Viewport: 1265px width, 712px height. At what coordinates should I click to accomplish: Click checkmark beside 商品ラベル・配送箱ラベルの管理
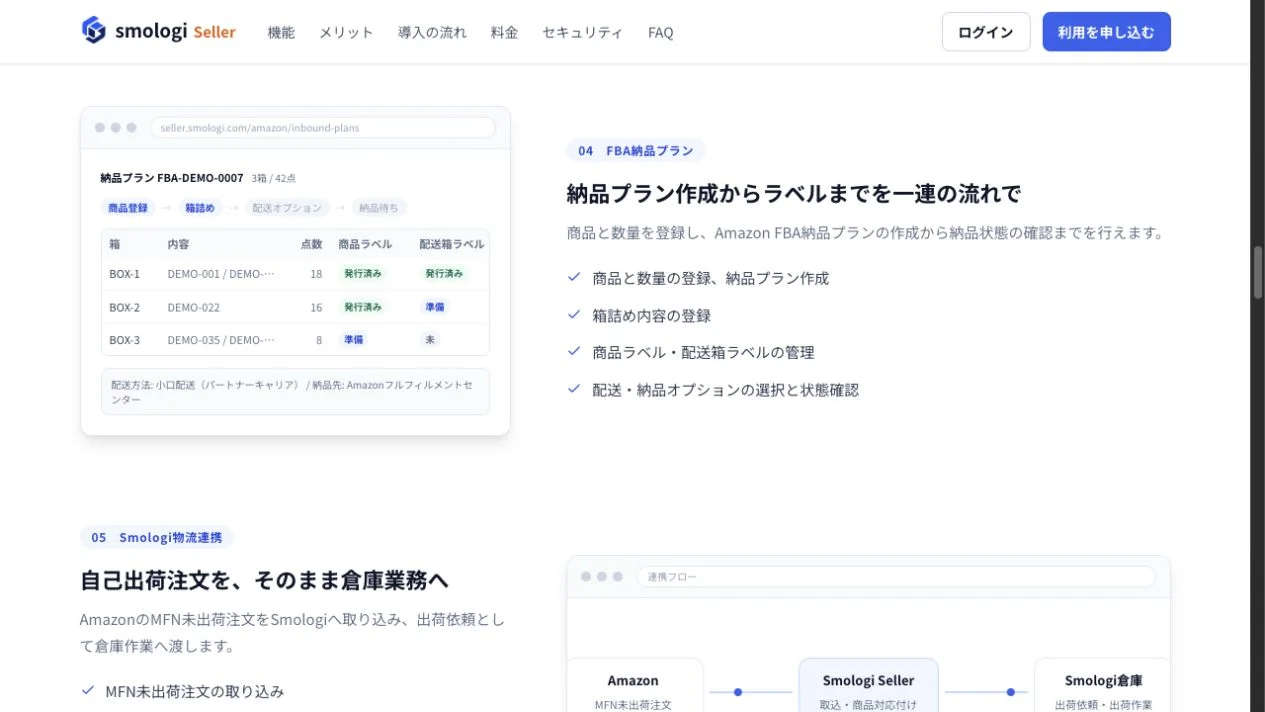[574, 351]
